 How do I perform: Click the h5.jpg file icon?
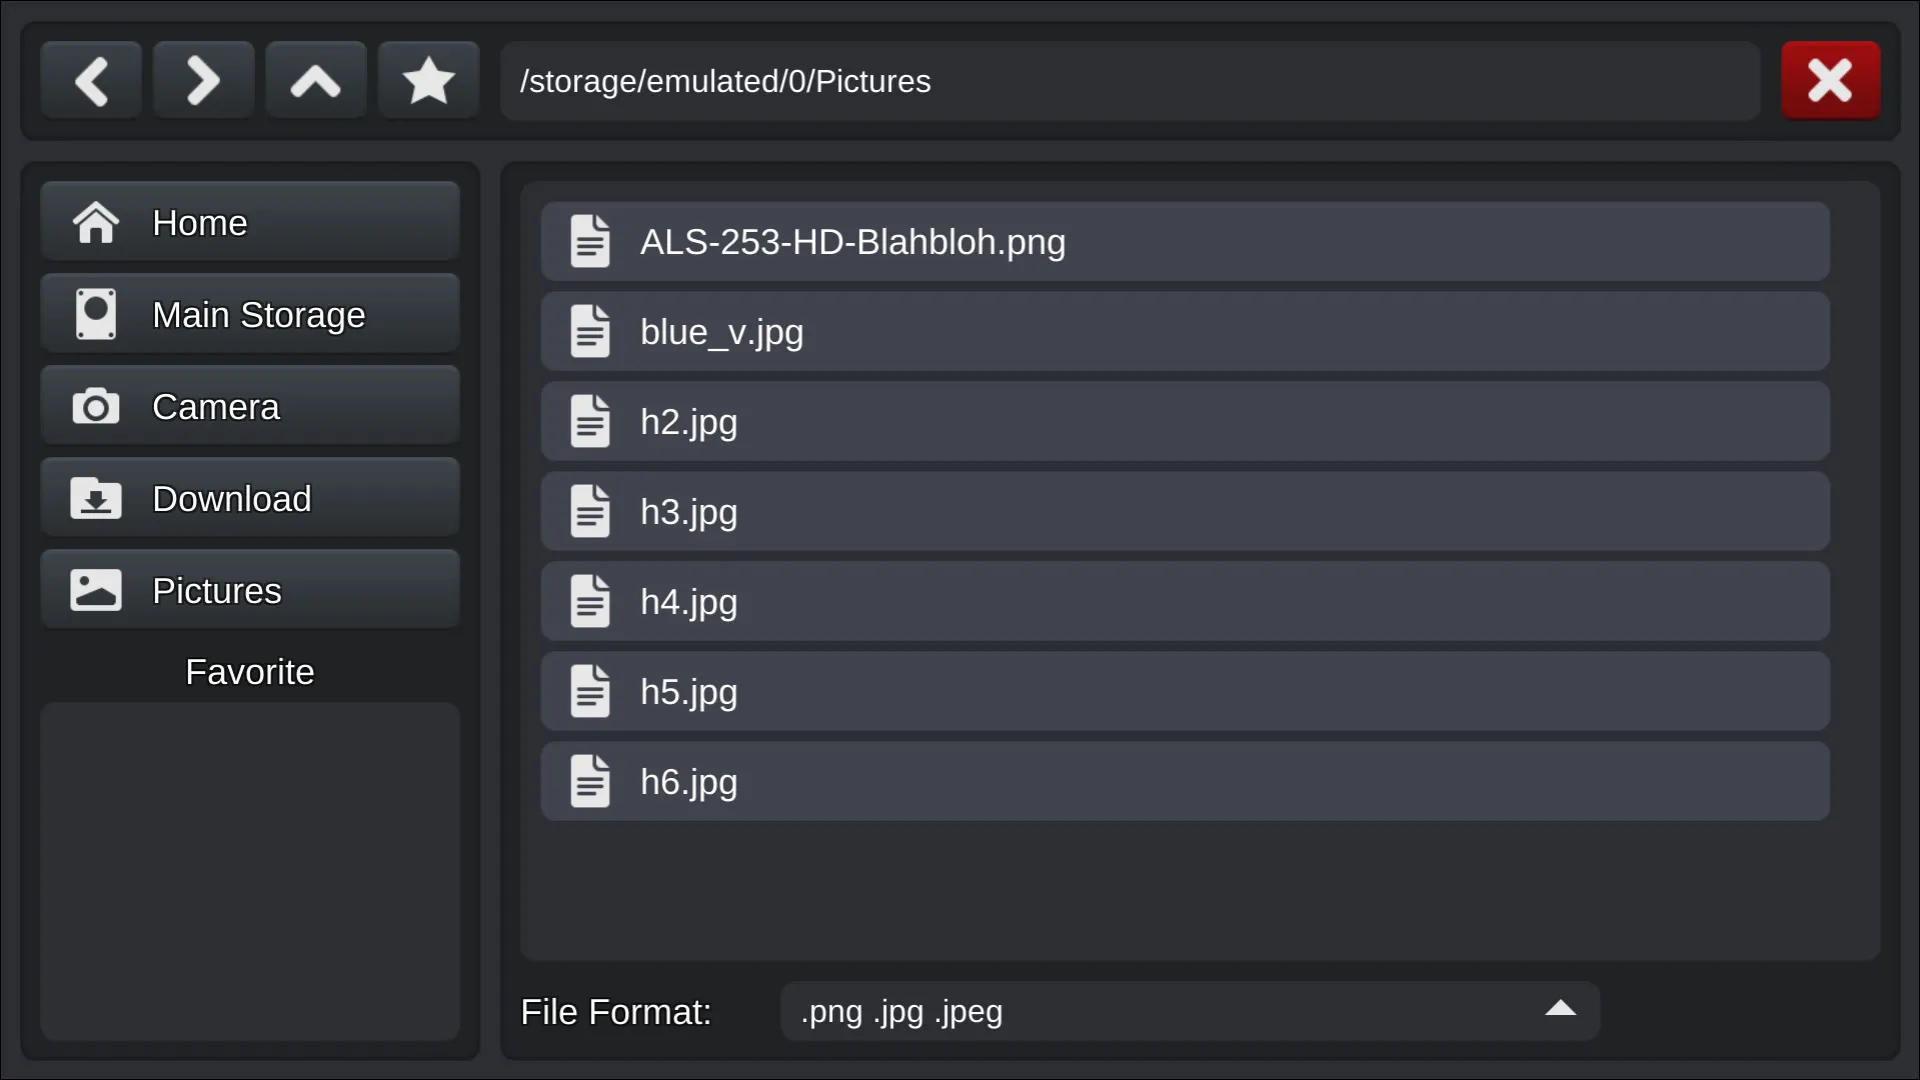pos(590,692)
